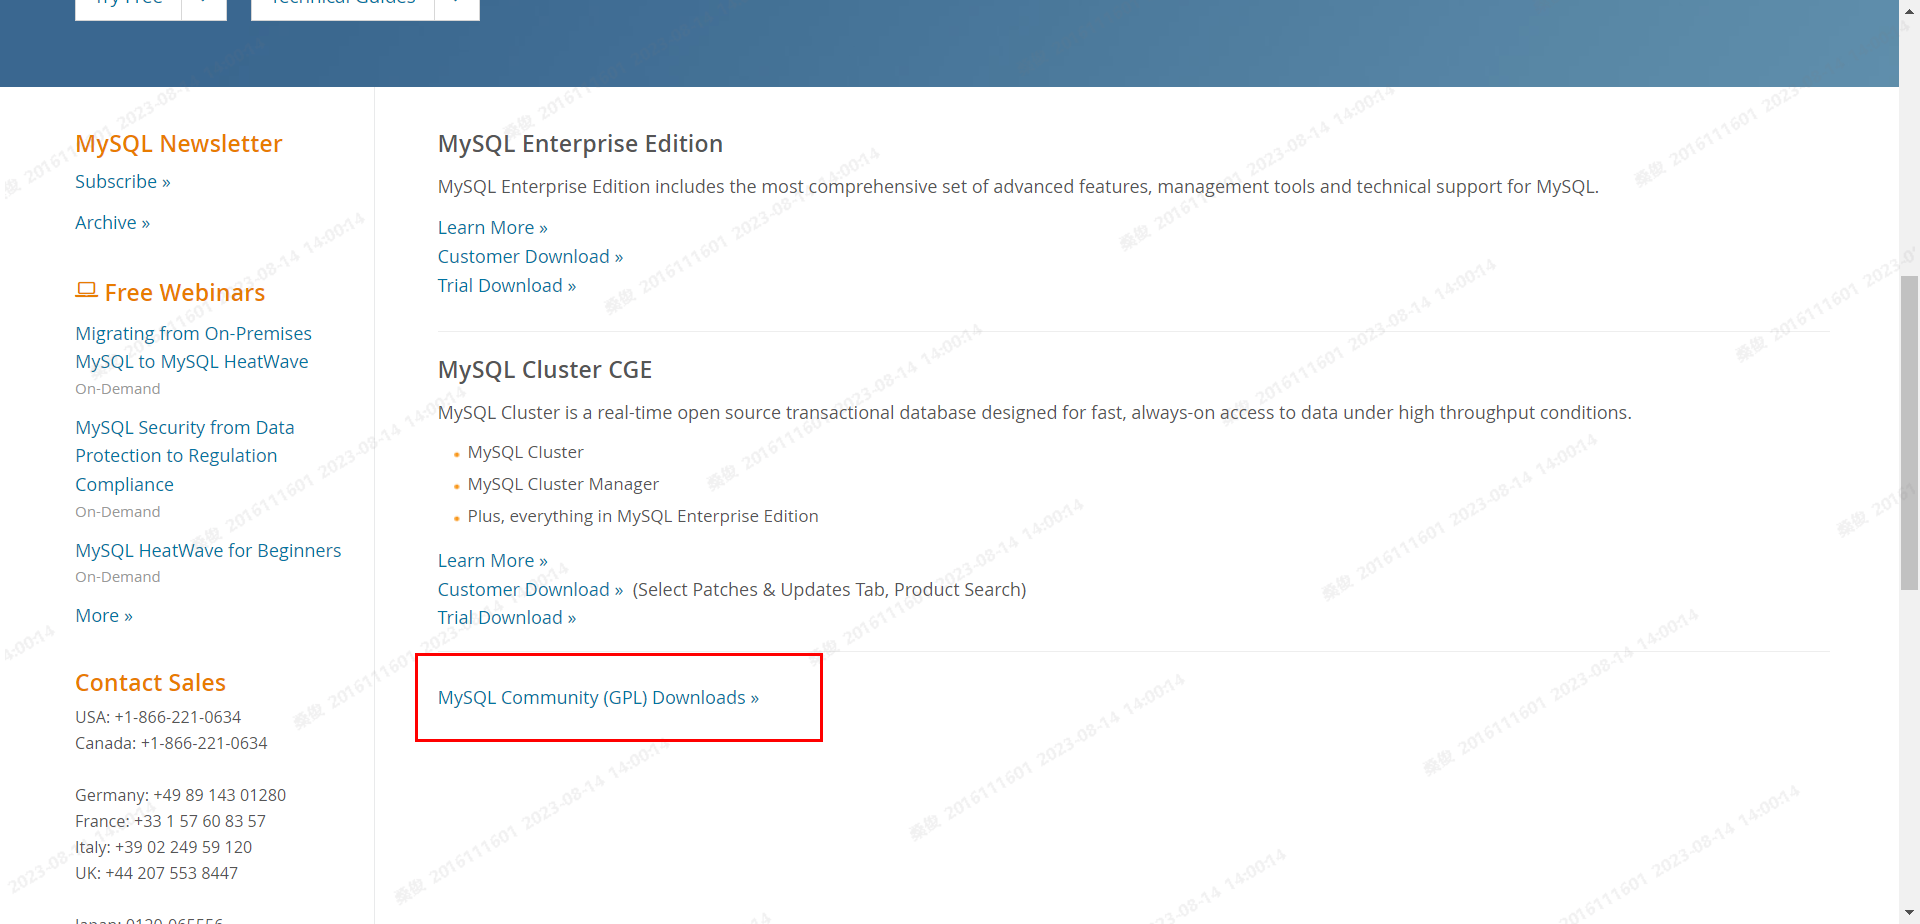This screenshot has height=924, width=1920.
Task: Click the vertical page scrollbar thumb
Action: tap(1909, 432)
